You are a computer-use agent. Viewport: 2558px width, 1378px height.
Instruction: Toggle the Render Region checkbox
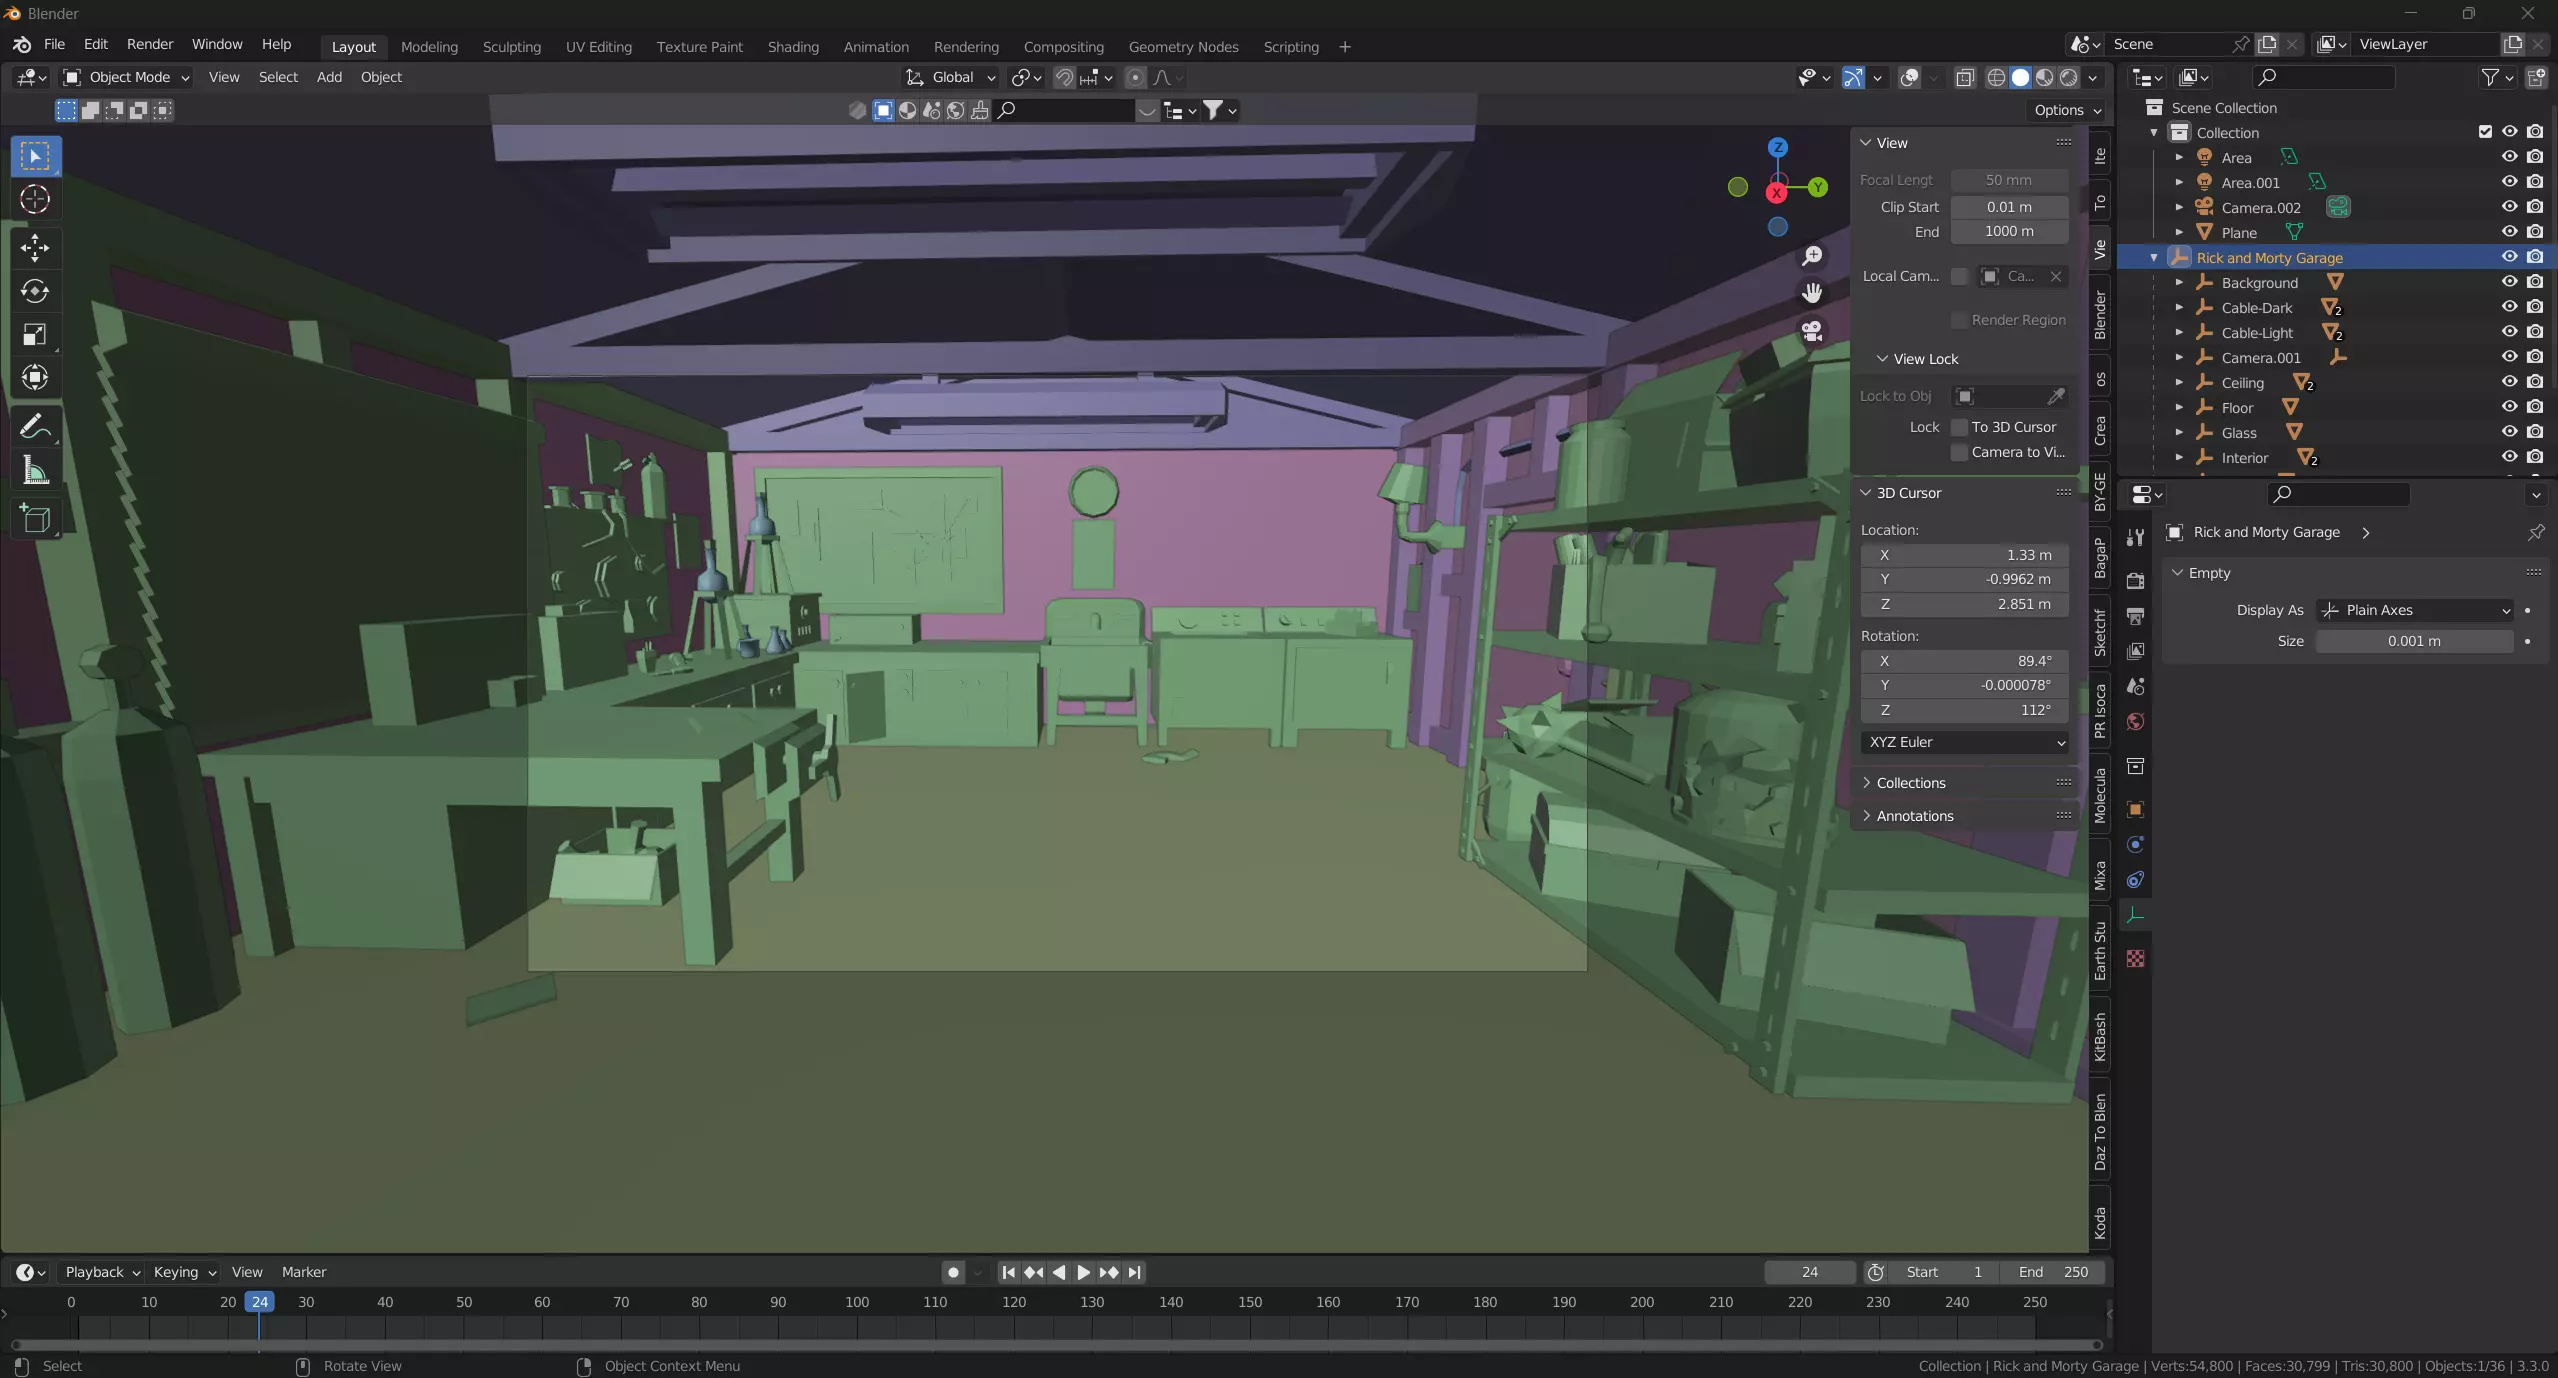click(x=1959, y=320)
